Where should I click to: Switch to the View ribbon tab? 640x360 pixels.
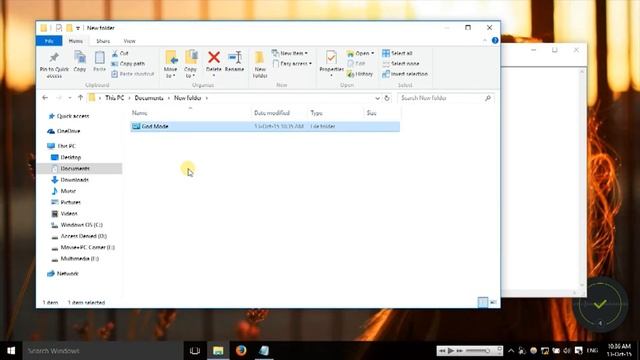point(129,41)
